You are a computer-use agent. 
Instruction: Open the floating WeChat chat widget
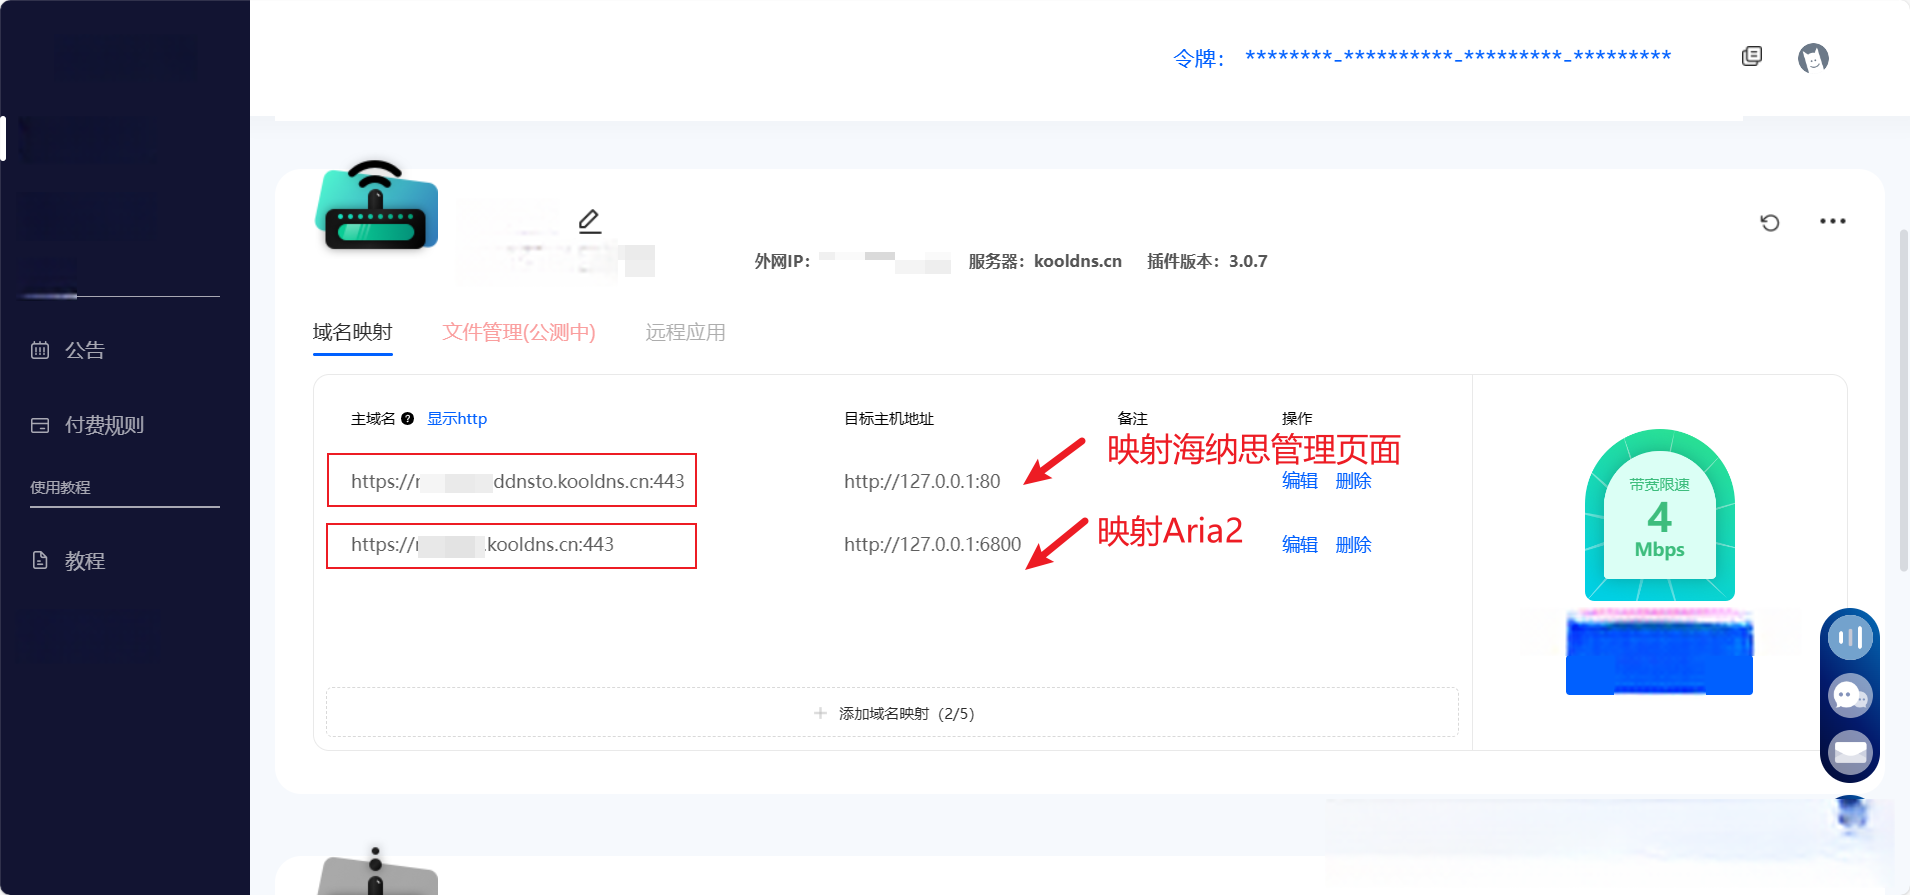[x=1850, y=695]
